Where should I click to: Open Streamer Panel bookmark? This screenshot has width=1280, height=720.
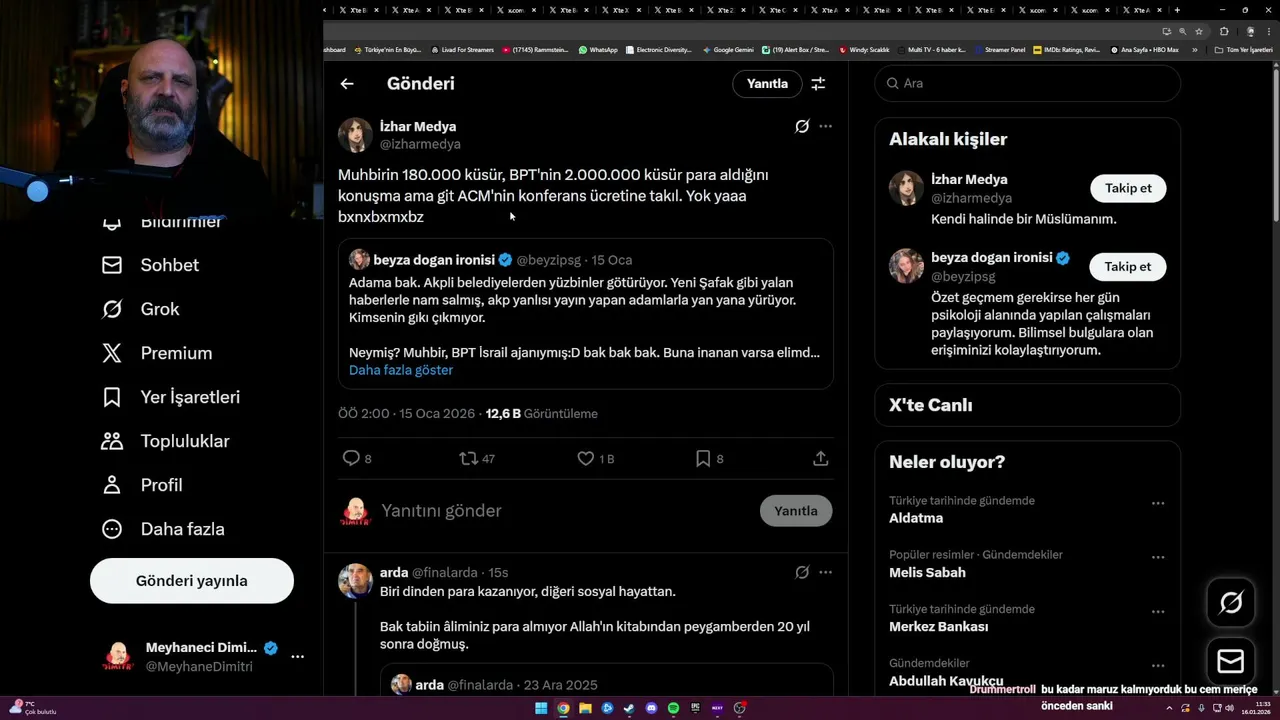999,49
